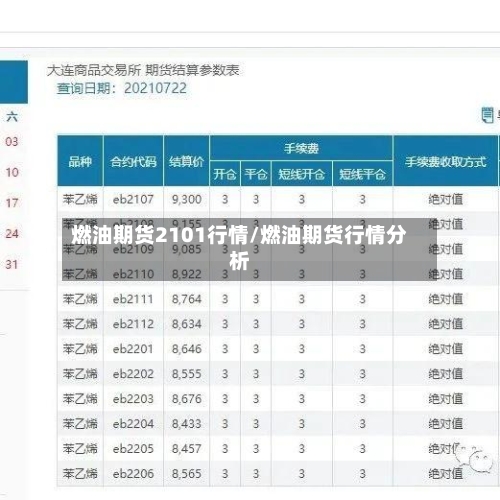Select contract code eb2111

tap(133, 299)
